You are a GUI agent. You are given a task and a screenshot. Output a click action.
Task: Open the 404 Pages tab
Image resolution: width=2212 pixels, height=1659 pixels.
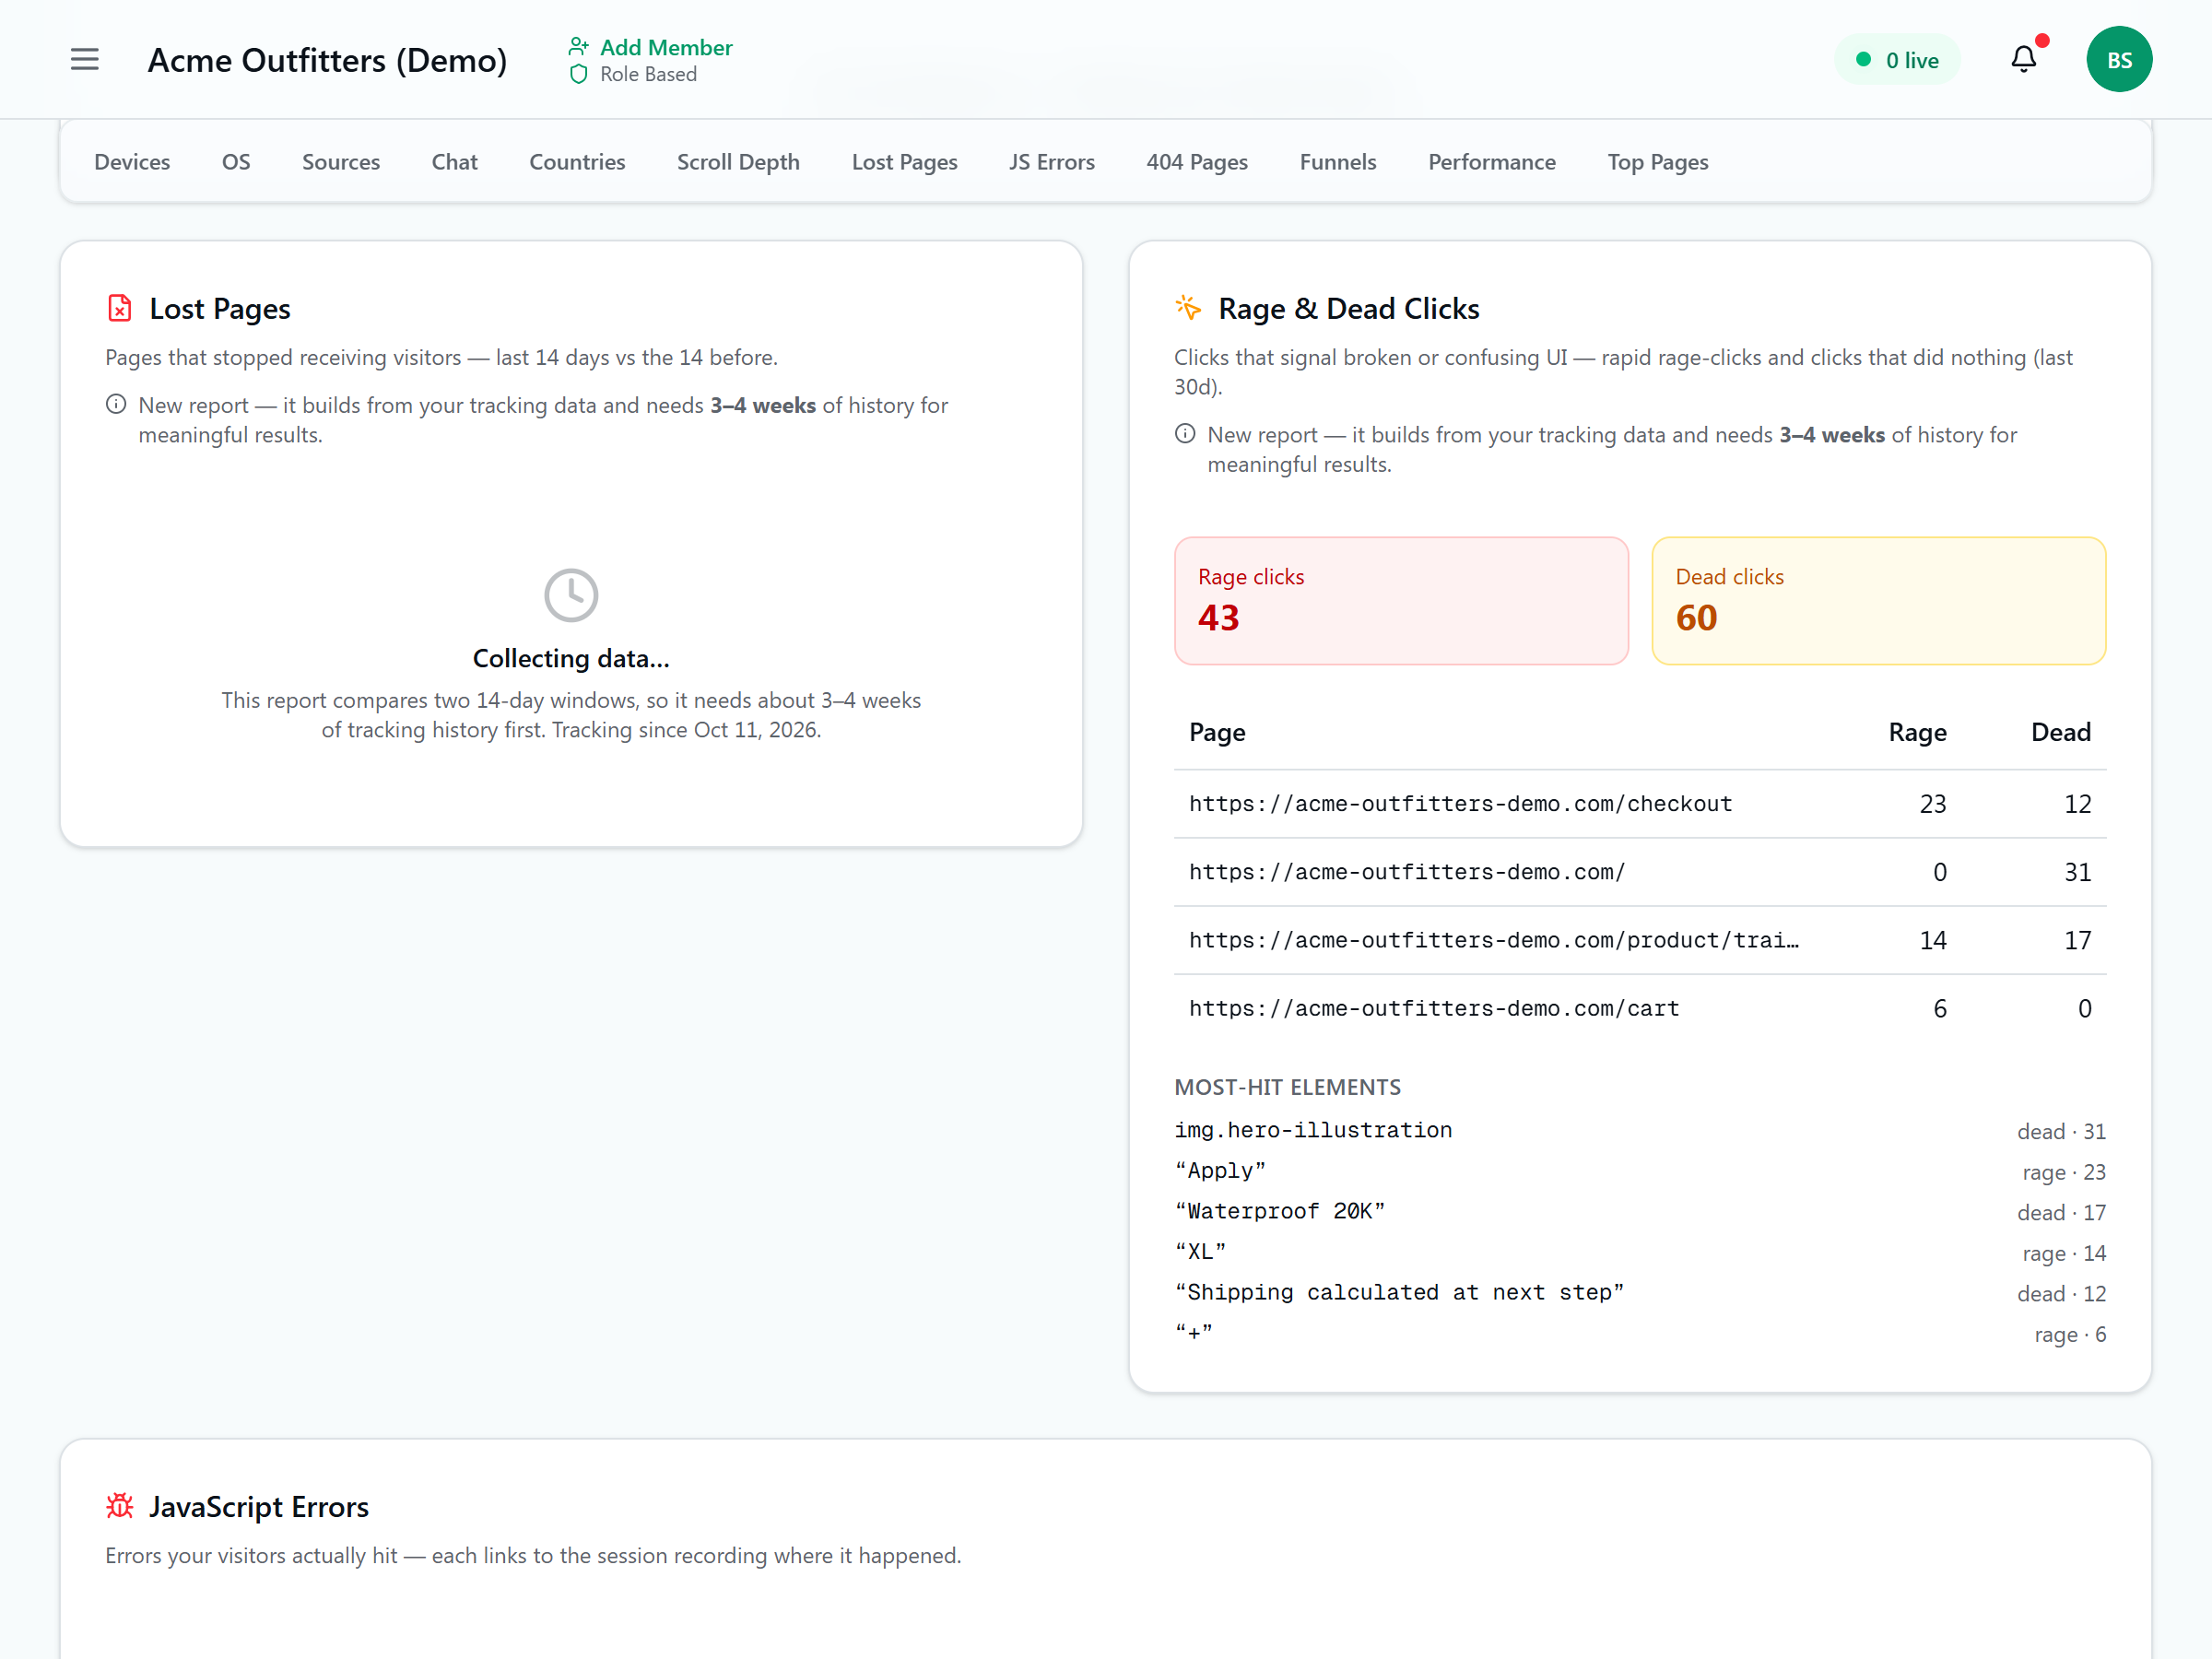(x=1197, y=162)
